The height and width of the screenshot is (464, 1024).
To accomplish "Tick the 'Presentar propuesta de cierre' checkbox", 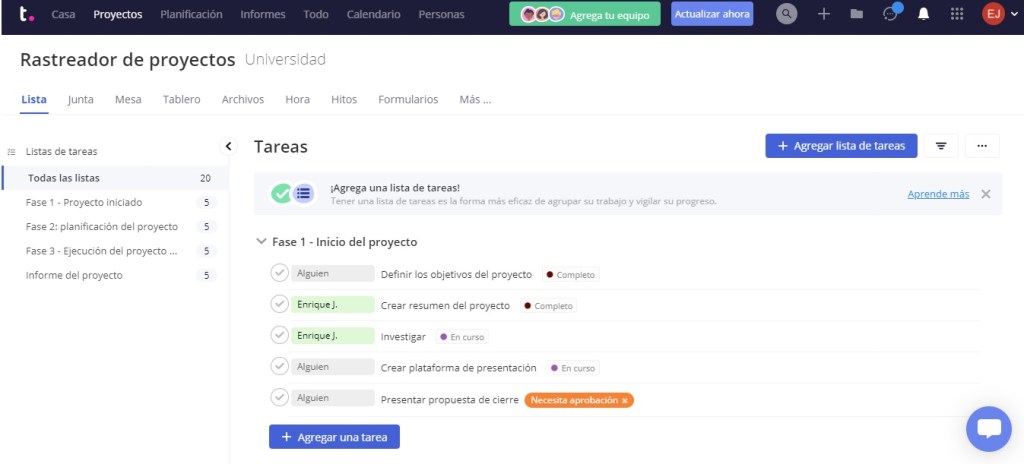I will tap(280, 398).
